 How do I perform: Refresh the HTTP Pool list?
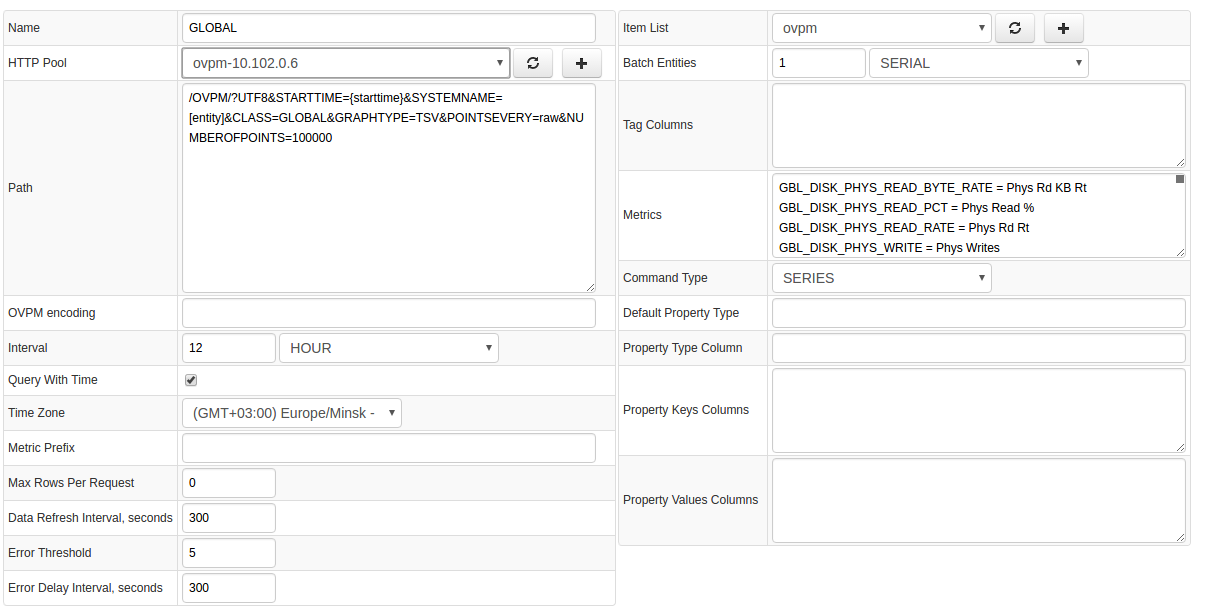coord(533,62)
